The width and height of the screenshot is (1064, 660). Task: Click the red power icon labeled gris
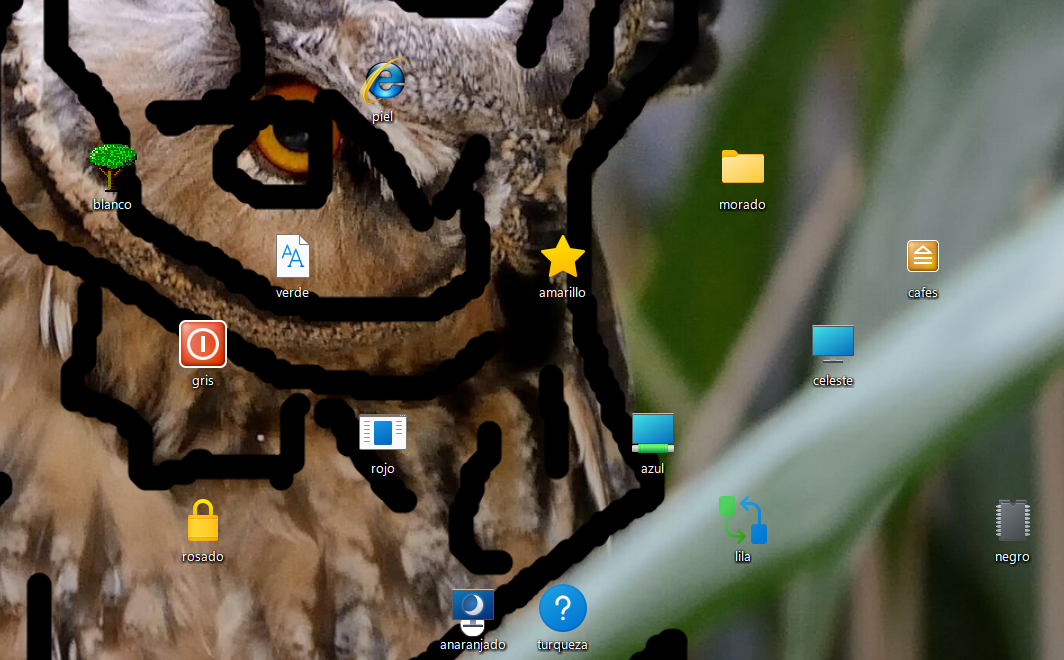tap(203, 344)
